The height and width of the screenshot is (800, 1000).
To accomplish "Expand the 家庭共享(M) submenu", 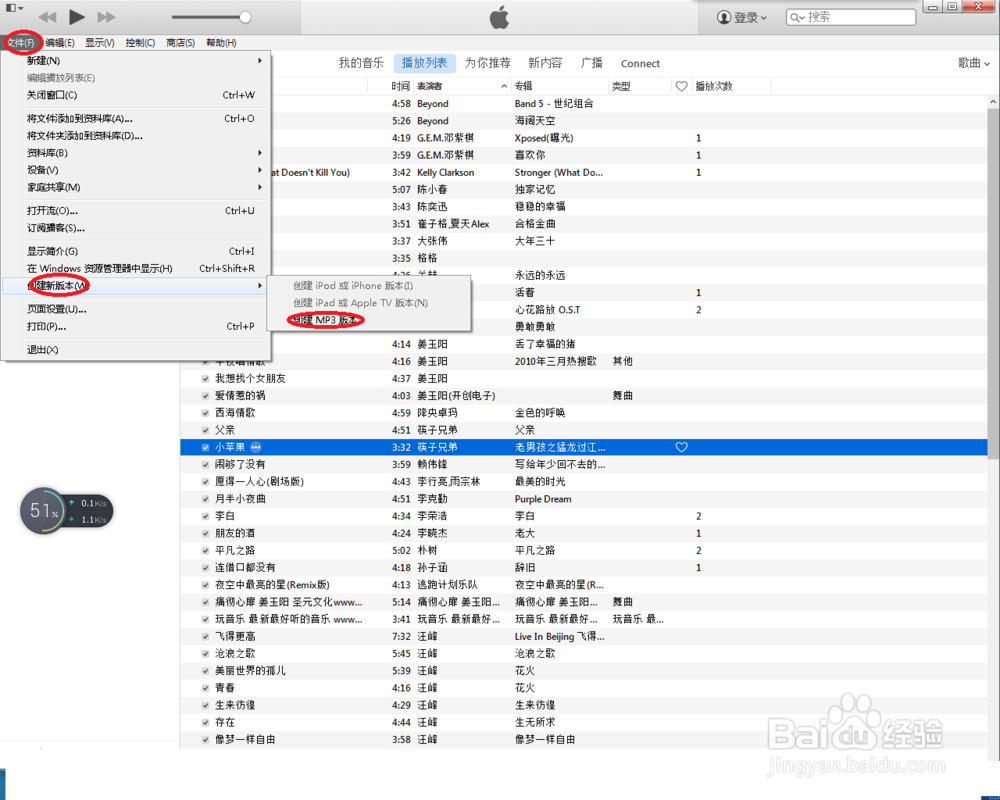I will click(136, 187).
